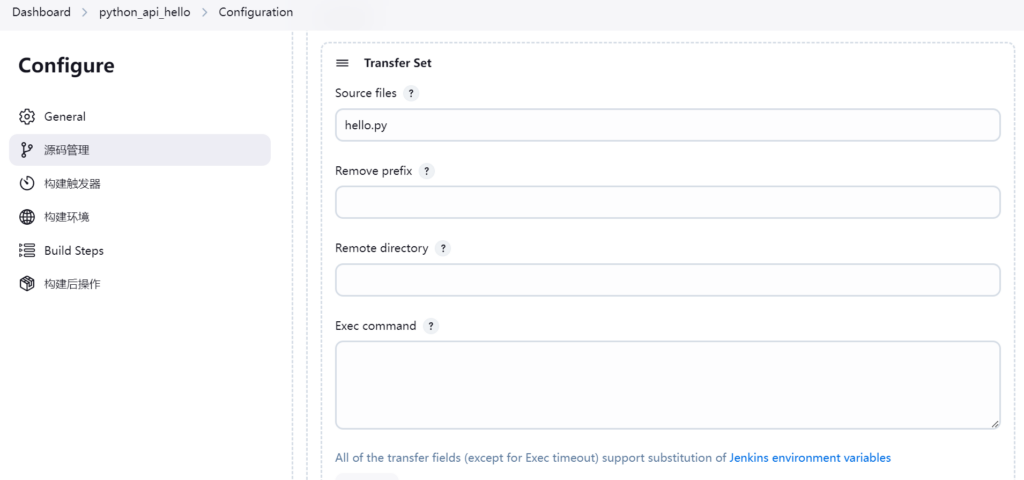The width and height of the screenshot is (1024, 480).
Task: Open Jenkins environment variables link
Action: [810, 458]
